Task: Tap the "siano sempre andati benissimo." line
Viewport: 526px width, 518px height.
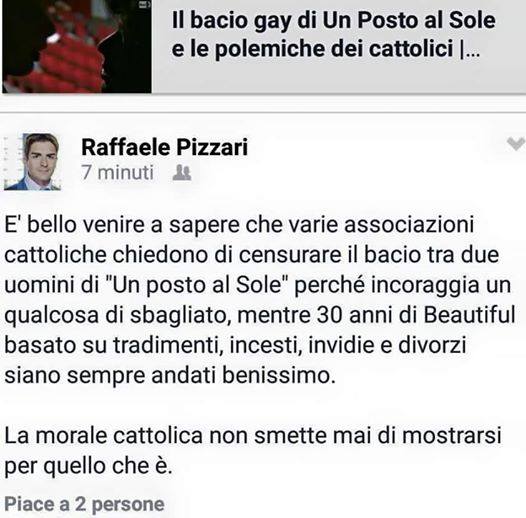Action: click(x=170, y=375)
